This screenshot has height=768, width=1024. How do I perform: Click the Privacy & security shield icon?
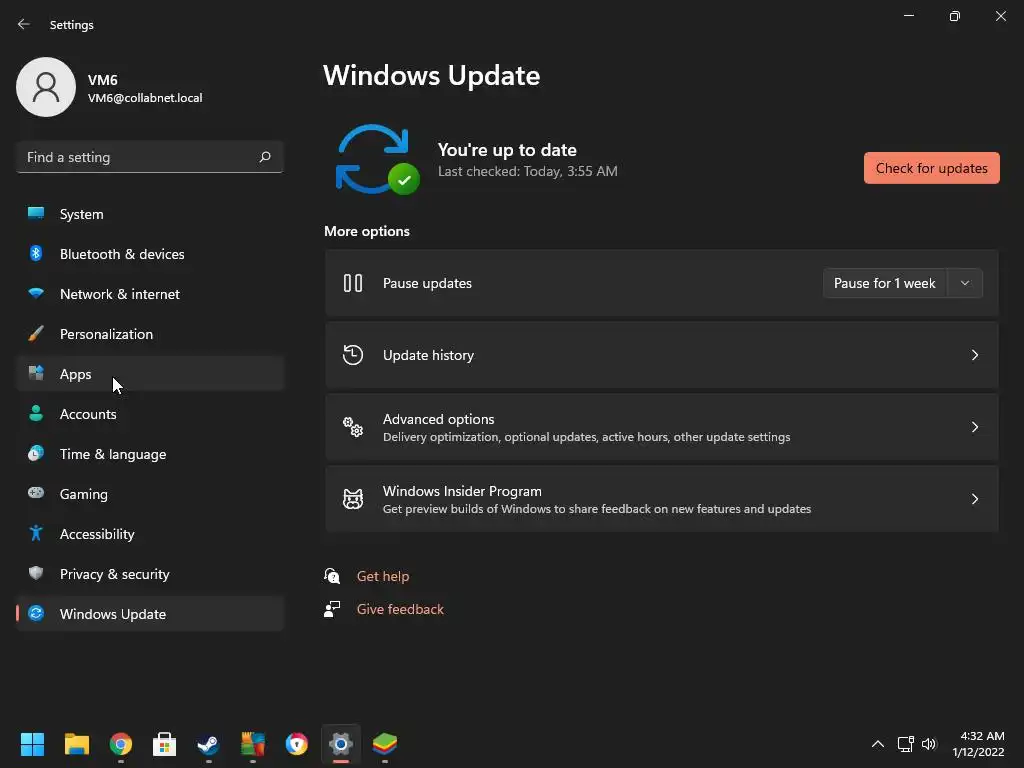click(x=36, y=573)
